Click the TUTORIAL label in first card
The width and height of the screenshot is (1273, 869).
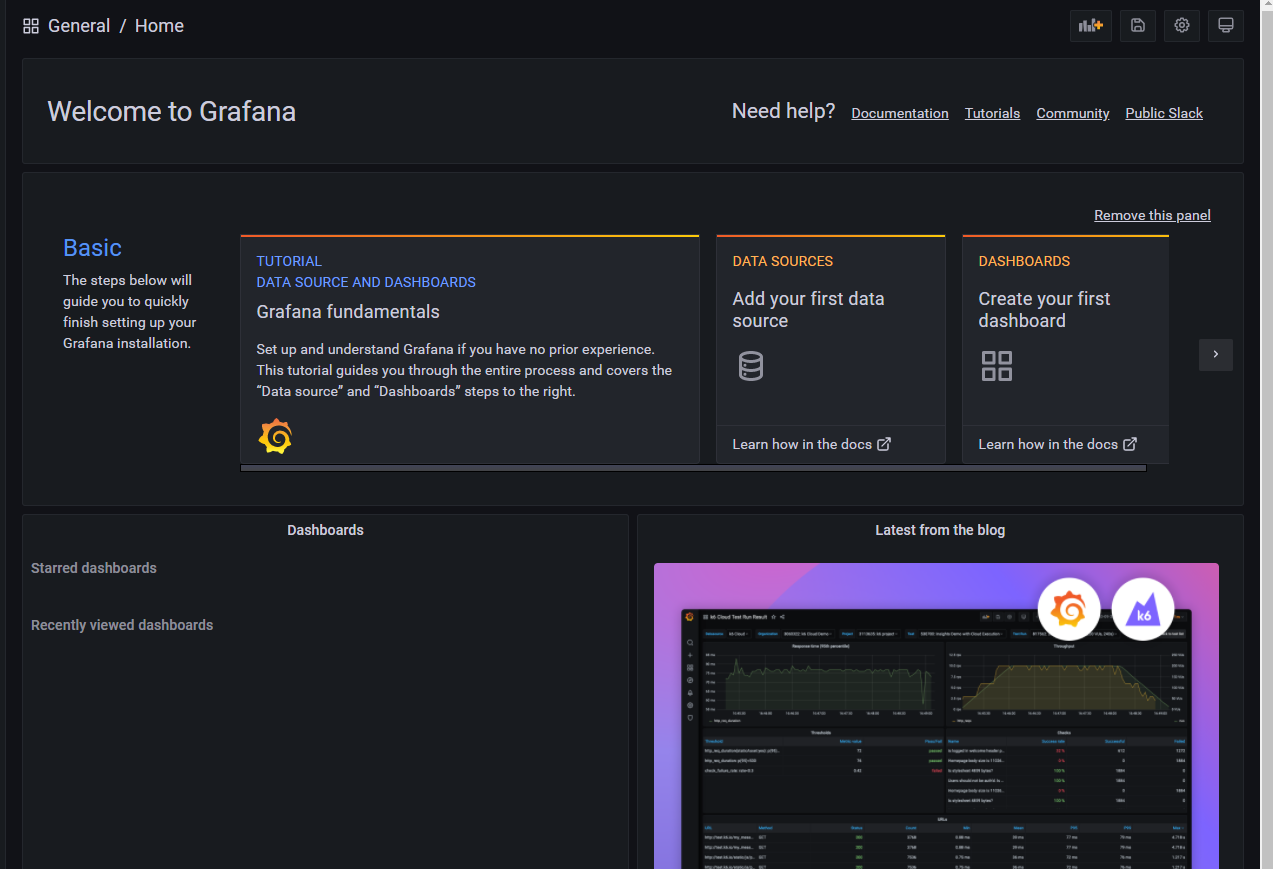pos(289,261)
